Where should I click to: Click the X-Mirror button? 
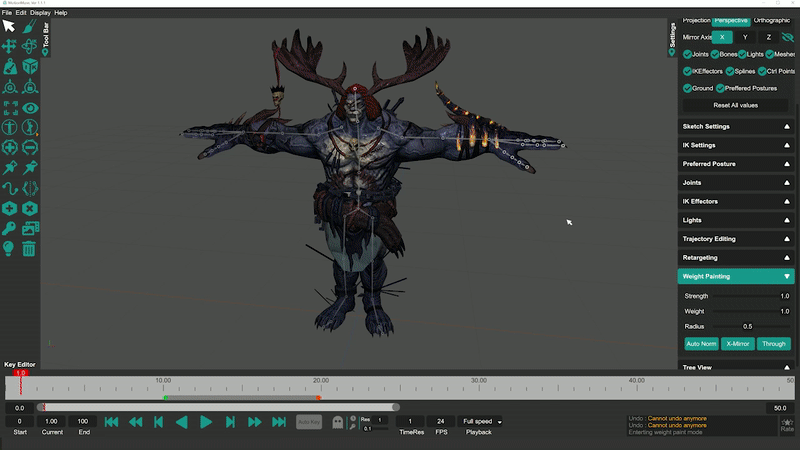pos(737,344)
